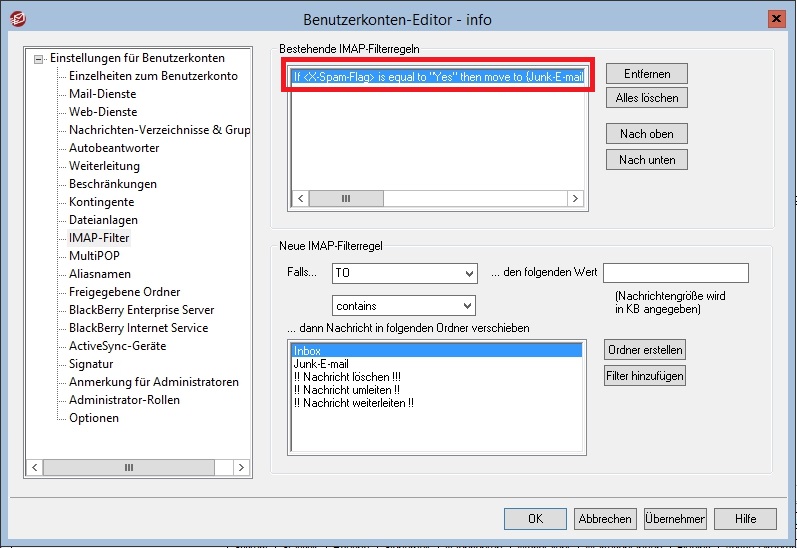Move rule up with Nach oben
This screenshot has width=797, height=548.
(x=646, y=134)
